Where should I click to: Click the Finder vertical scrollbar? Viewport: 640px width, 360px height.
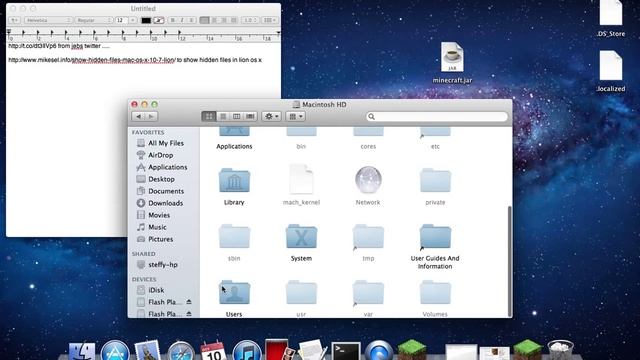point(509,261)
